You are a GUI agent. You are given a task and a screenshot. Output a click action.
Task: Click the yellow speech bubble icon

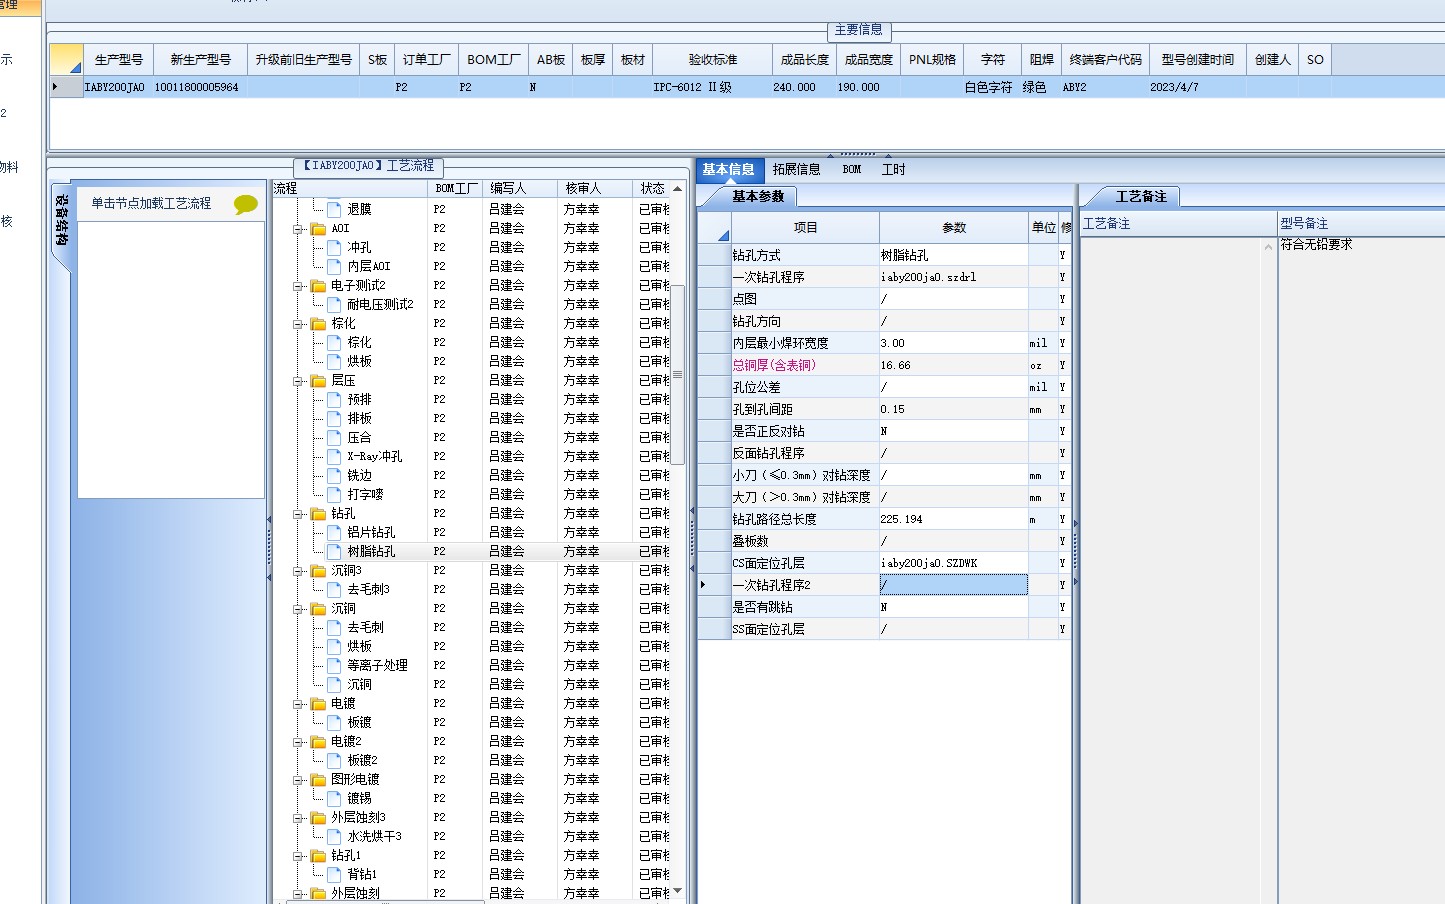[245, 204]
